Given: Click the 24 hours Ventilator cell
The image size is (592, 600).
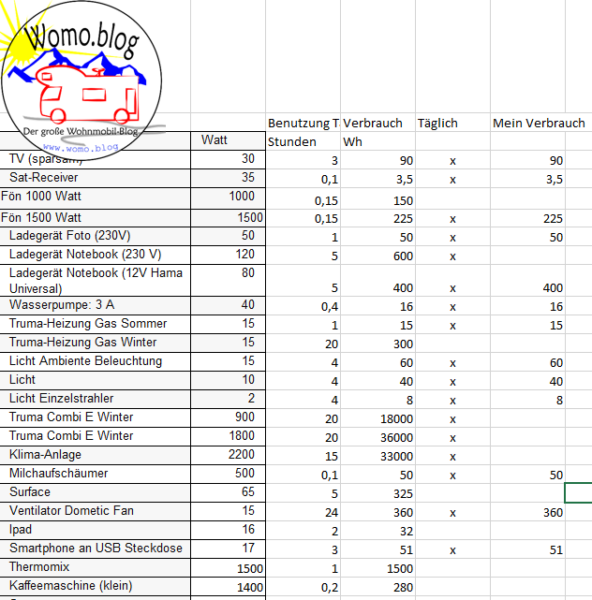Looking at the screenshot, I should [x=303, y=512].
